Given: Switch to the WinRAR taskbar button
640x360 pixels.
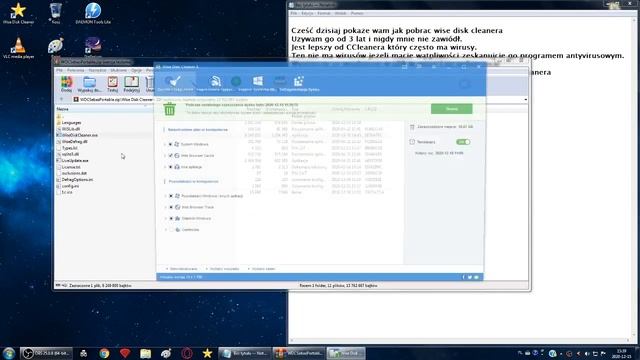Looking at the screenshot, I should click(x=299, y=353).
